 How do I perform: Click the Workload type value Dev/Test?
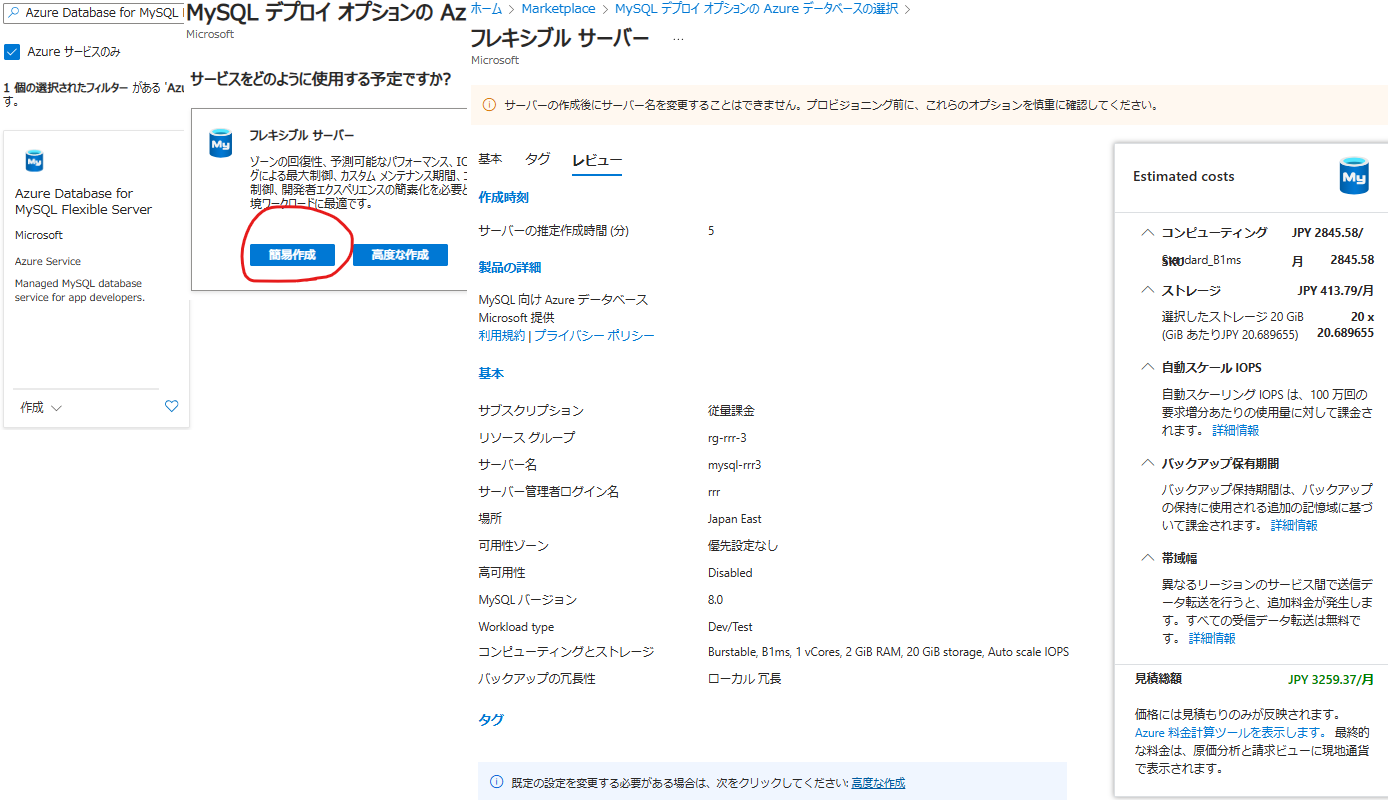click(x=731, y=627)
